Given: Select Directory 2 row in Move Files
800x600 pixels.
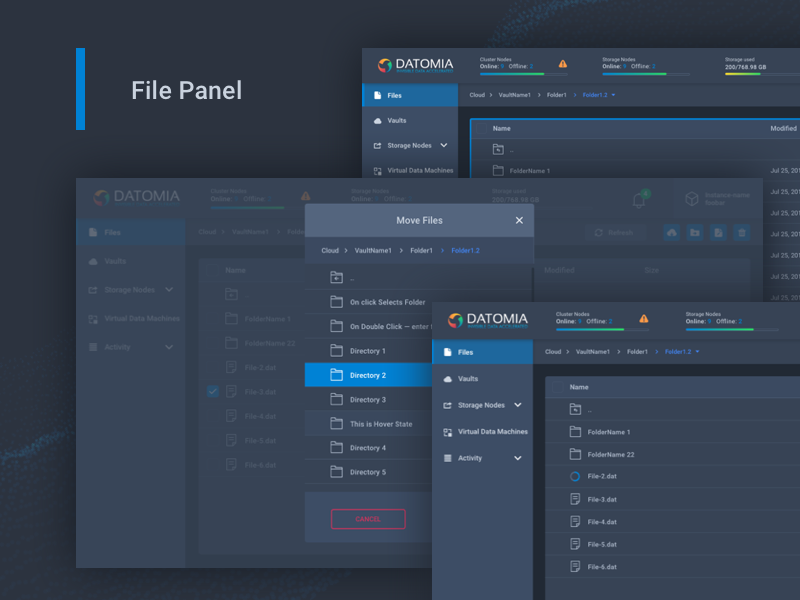Looking at the screenshot, I should (368, 375).
